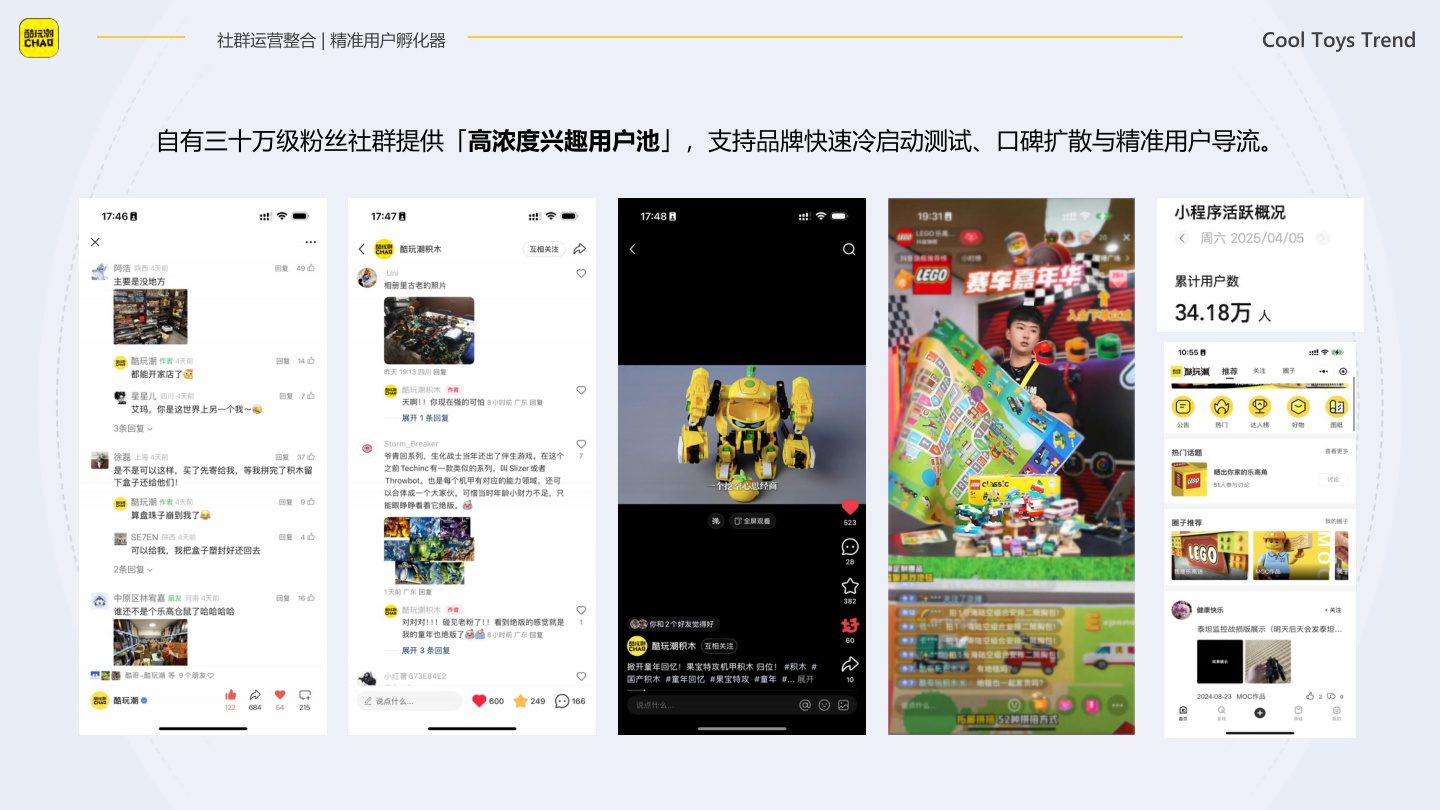The image size is (1440, 810).
Task: Expand the video caption with 展开
Action: click(805, 679)
